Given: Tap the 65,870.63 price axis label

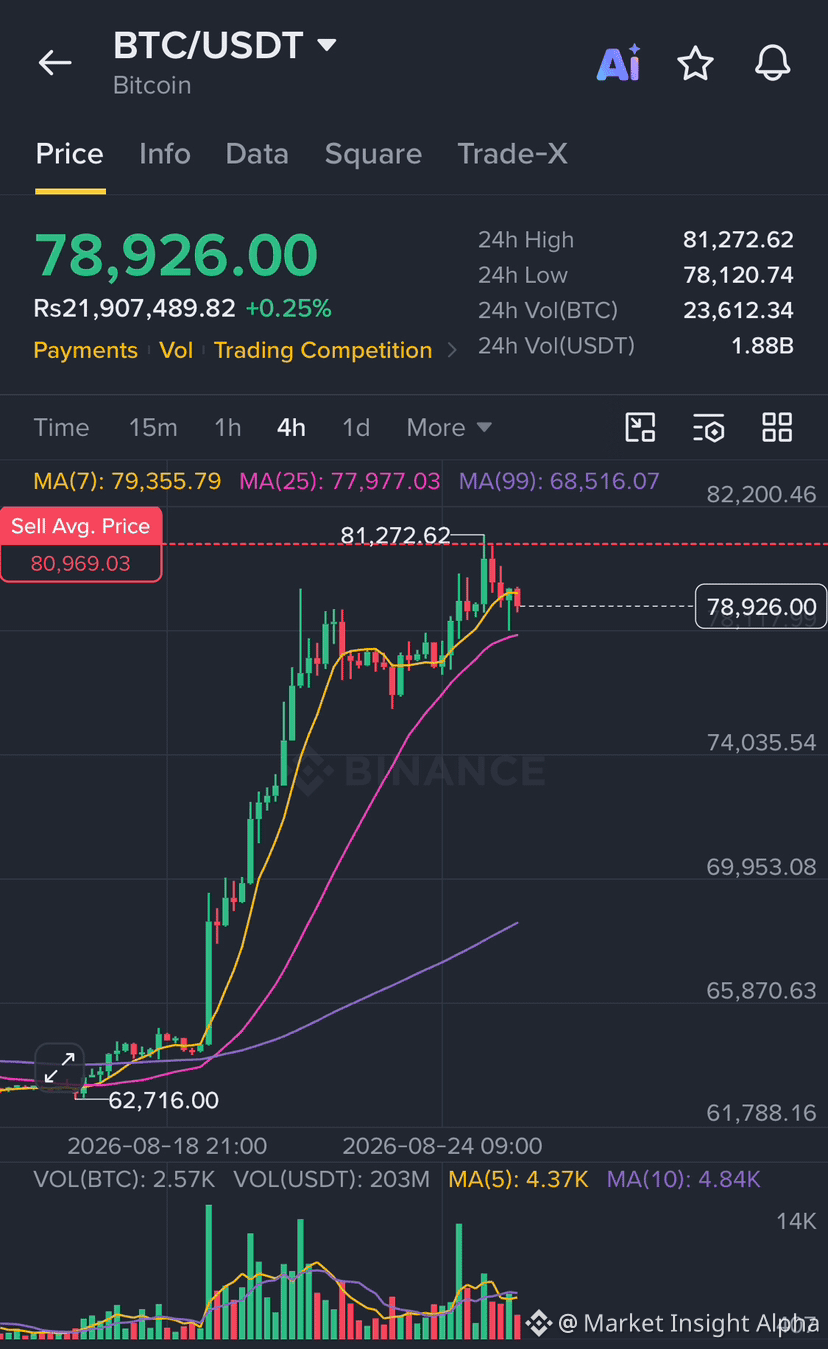Looking at the screenshot, I should click(x=761, y=990).
